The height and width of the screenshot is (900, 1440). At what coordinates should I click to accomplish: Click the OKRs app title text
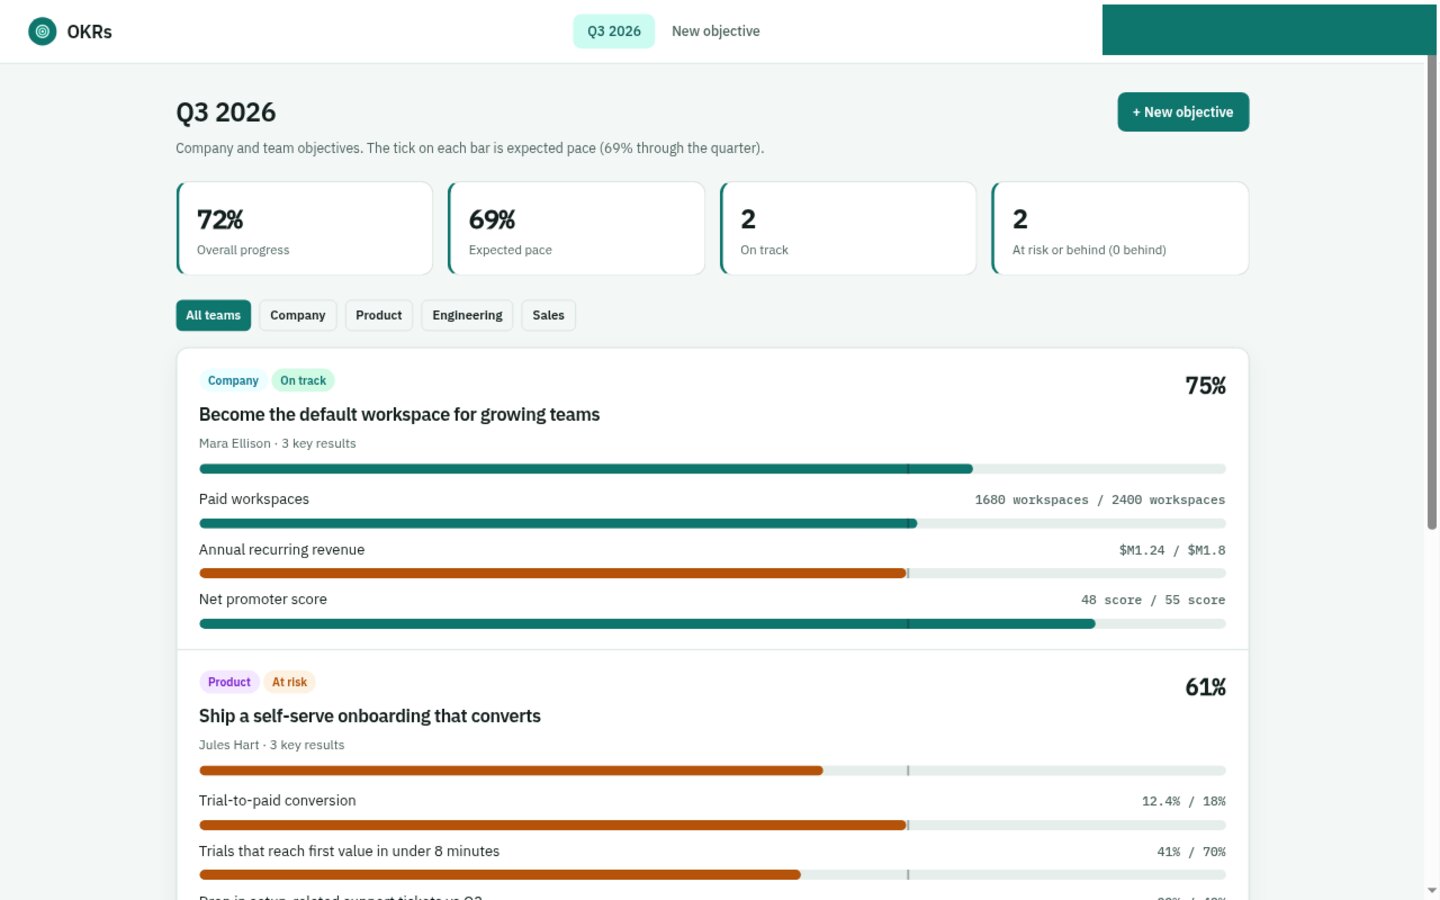coord(89,32)
